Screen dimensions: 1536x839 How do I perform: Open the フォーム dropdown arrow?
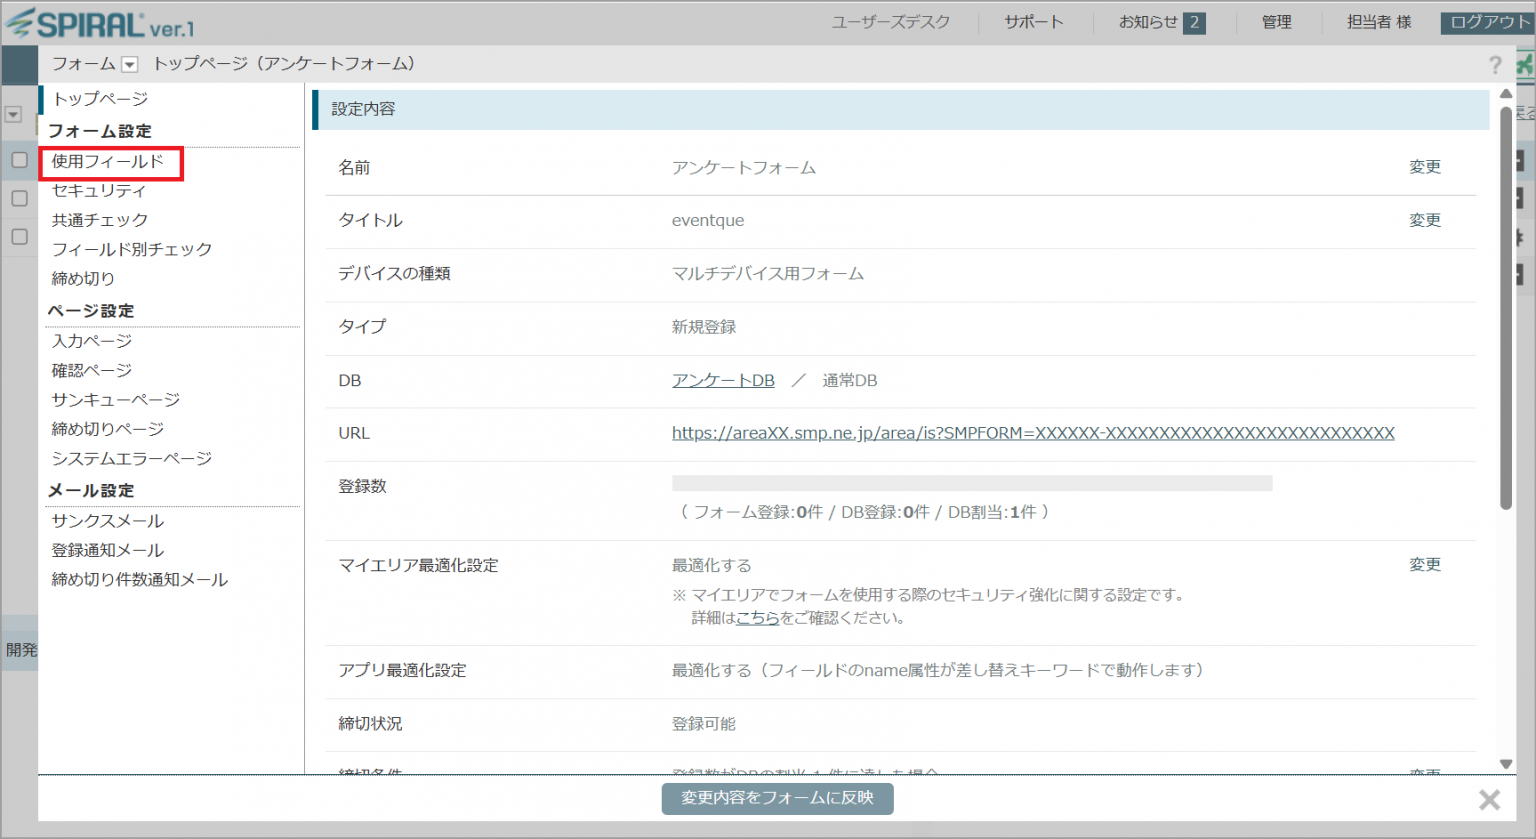129,65
